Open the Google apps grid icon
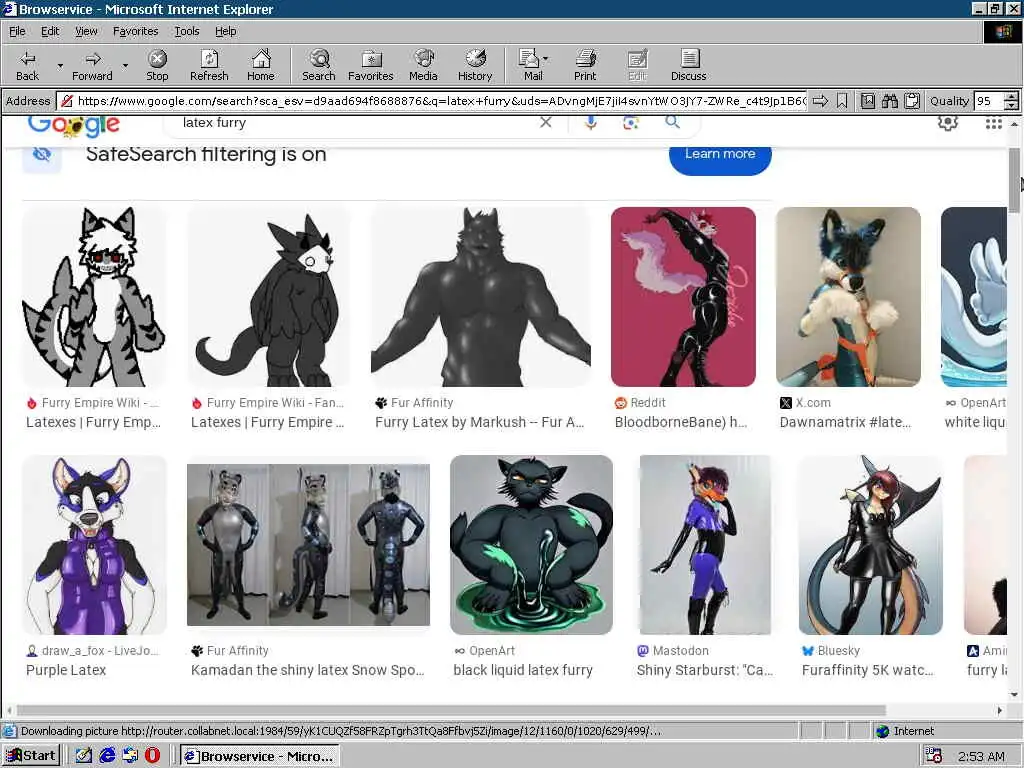The image size is (1024, 768). pos(993,123)
